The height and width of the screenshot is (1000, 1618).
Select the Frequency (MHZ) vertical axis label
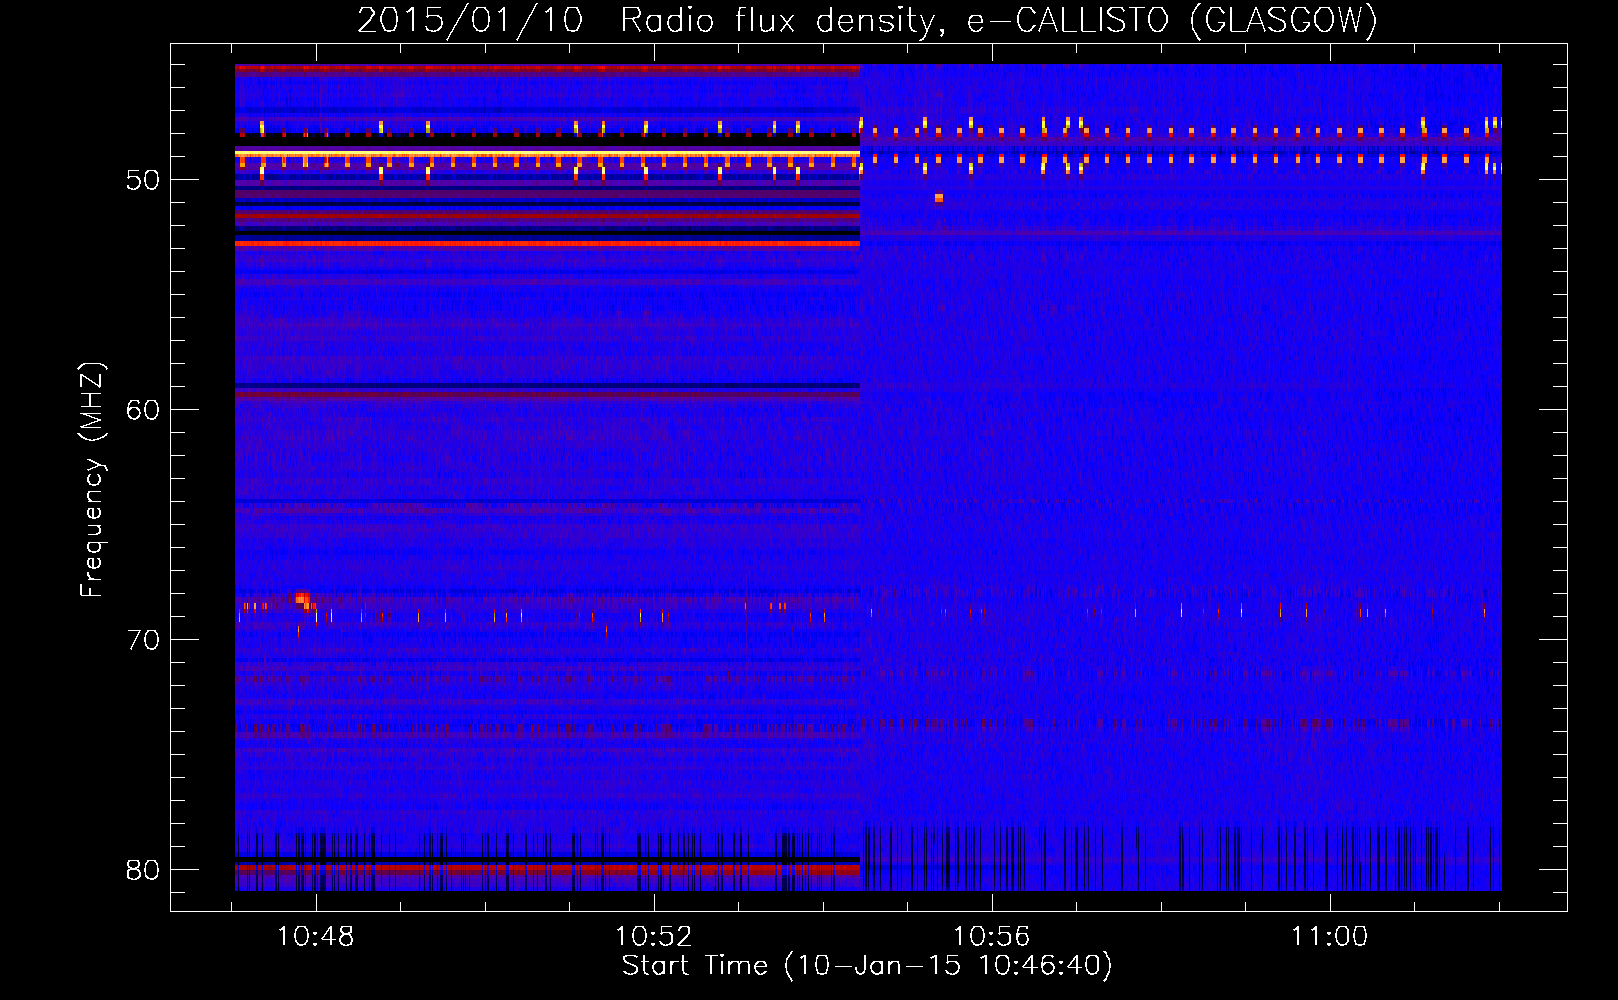(x=92, y=480)
